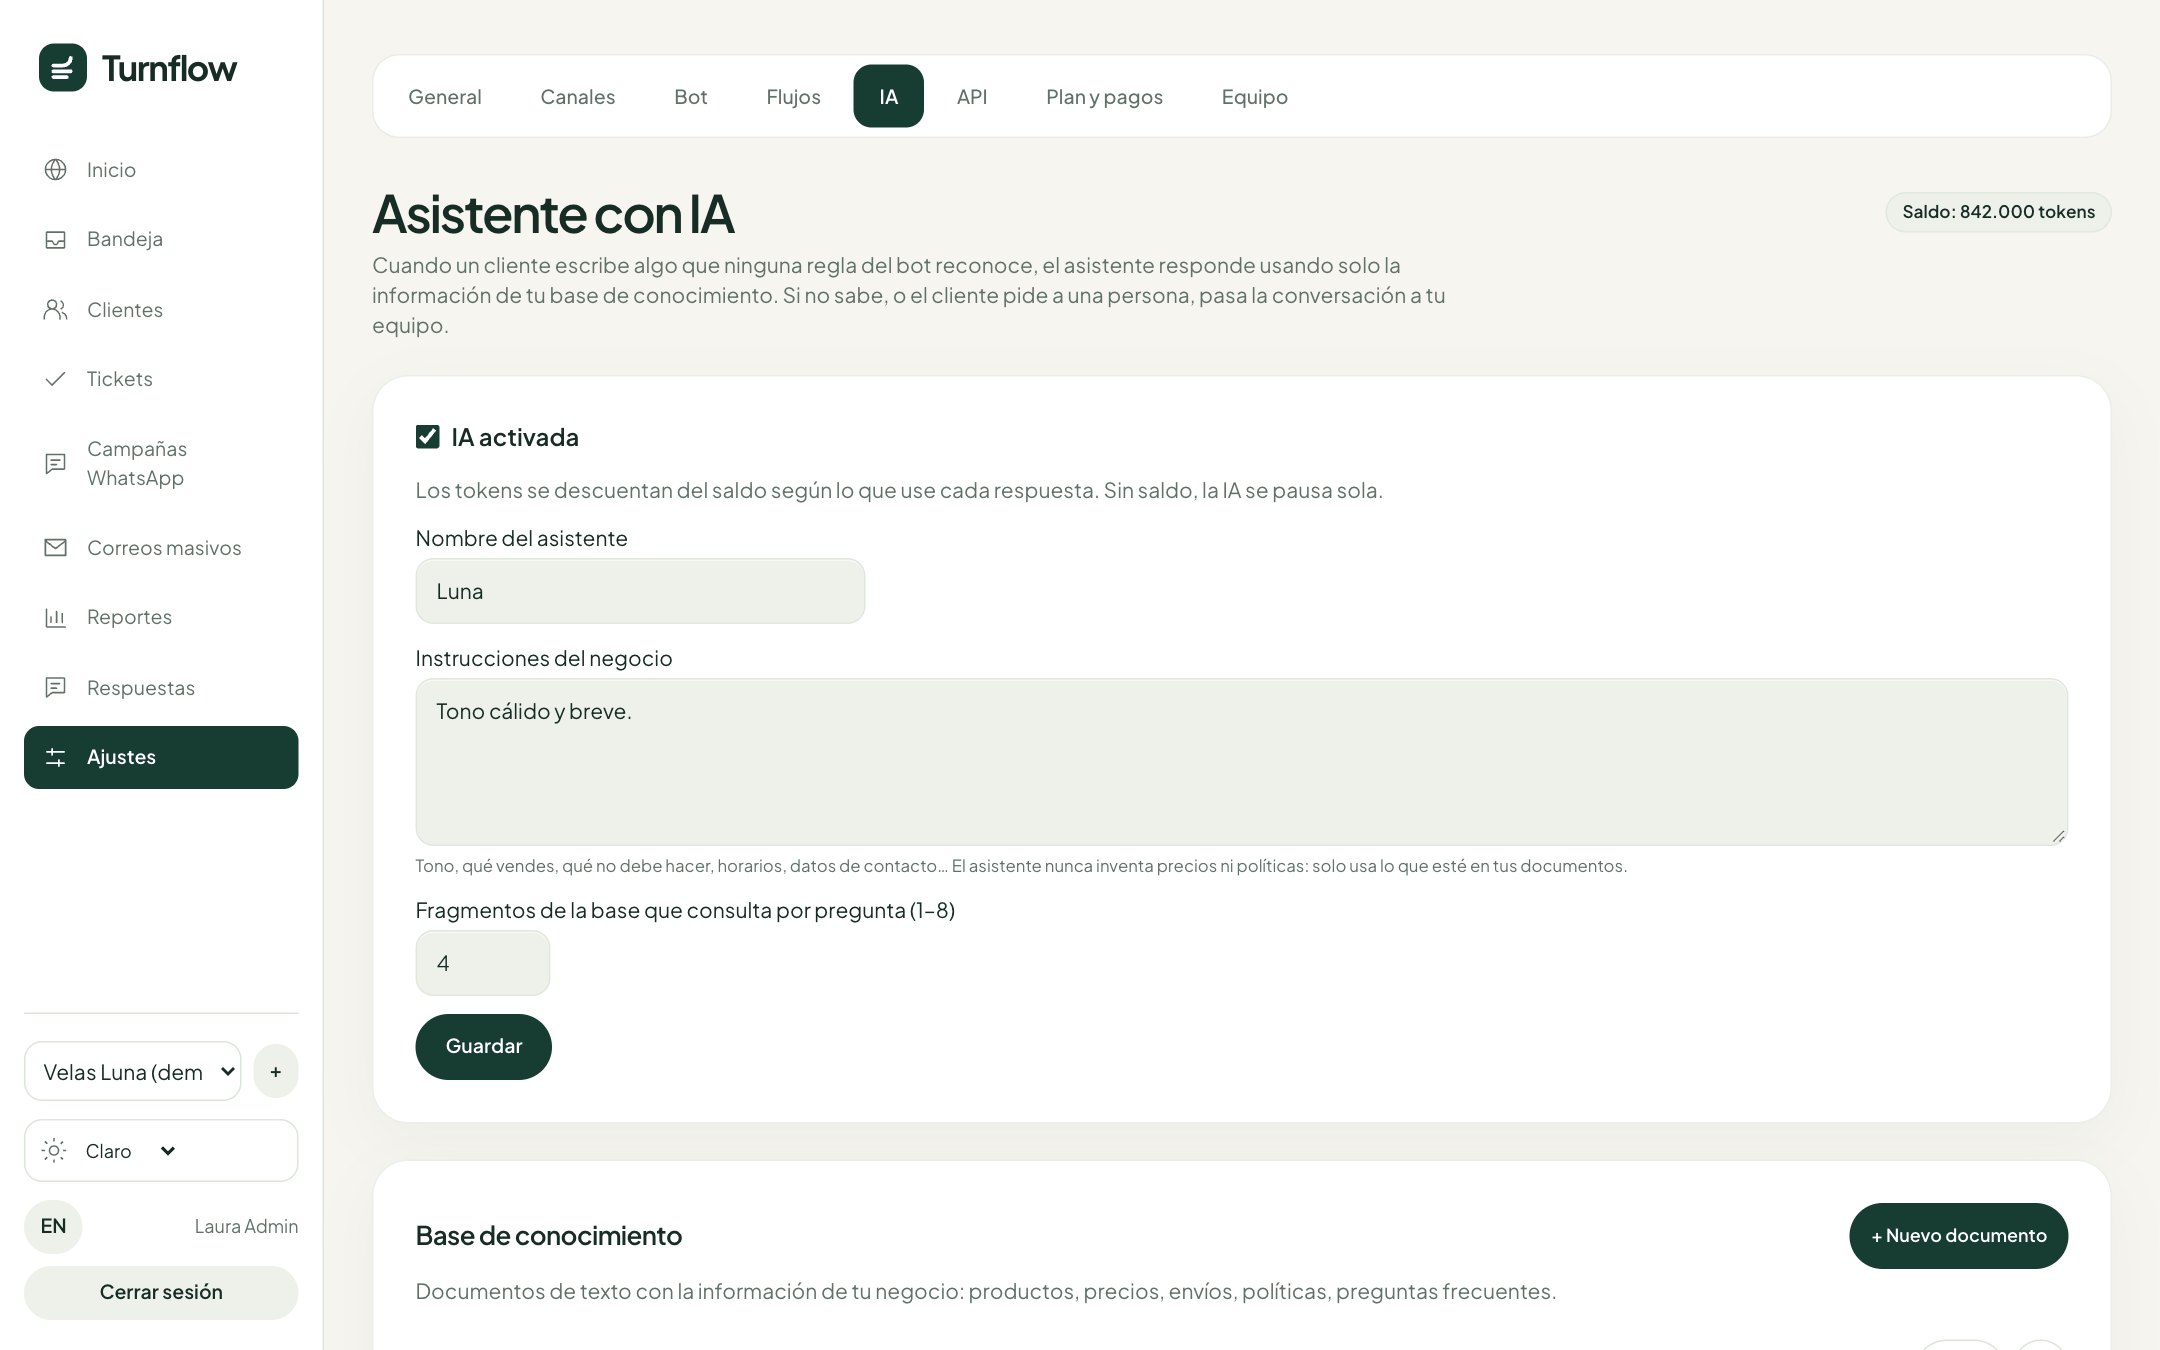This screenshot has width=2160, height=1350.
Task: Grab the textarea resize handle
Action: (x=2058, y=836)
